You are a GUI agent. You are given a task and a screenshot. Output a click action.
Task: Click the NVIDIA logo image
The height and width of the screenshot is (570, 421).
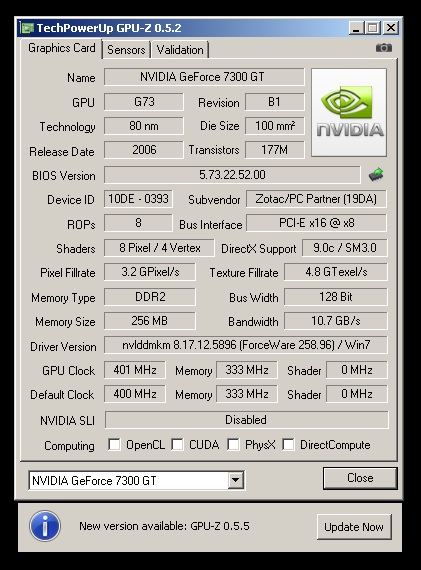[x=349, y=113]
